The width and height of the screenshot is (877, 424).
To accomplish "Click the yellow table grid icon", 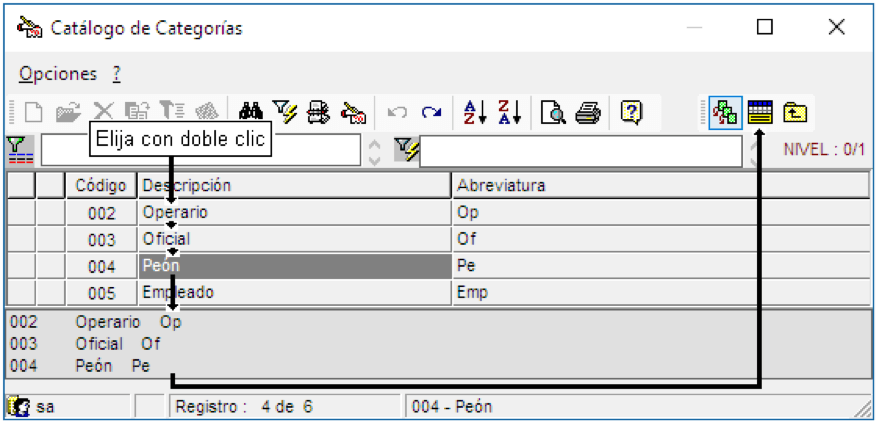I will click(x=760, y=112).
